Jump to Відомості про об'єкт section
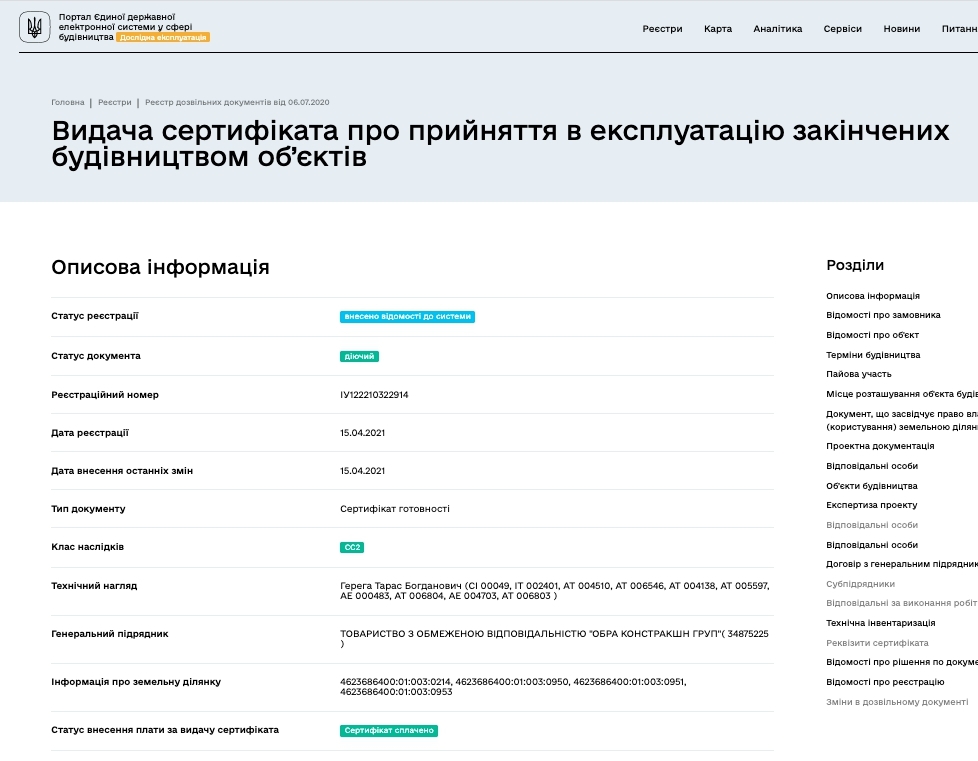978x761 pixels. coord(872,335)
